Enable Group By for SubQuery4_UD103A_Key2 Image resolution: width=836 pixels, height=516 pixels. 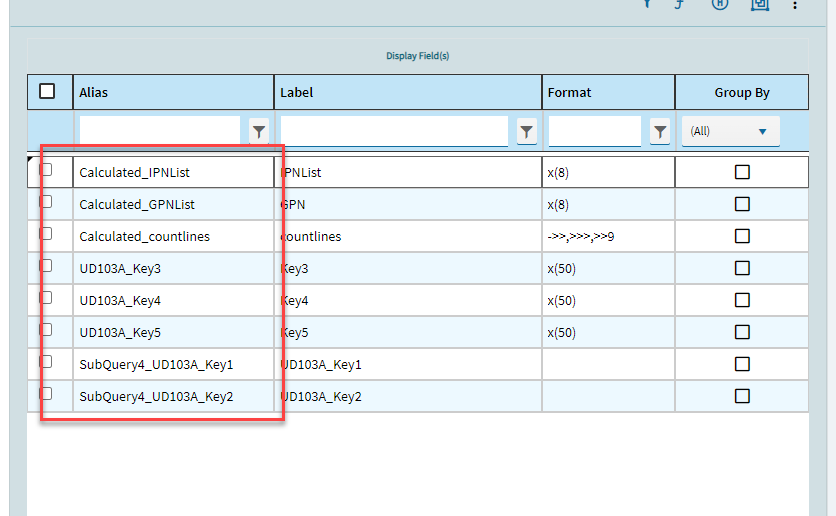pos(742,396)
